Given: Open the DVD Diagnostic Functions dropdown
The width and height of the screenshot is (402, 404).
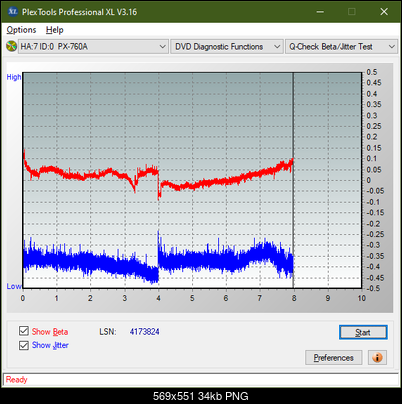Looking at the screenshot, I should [226, 47].
